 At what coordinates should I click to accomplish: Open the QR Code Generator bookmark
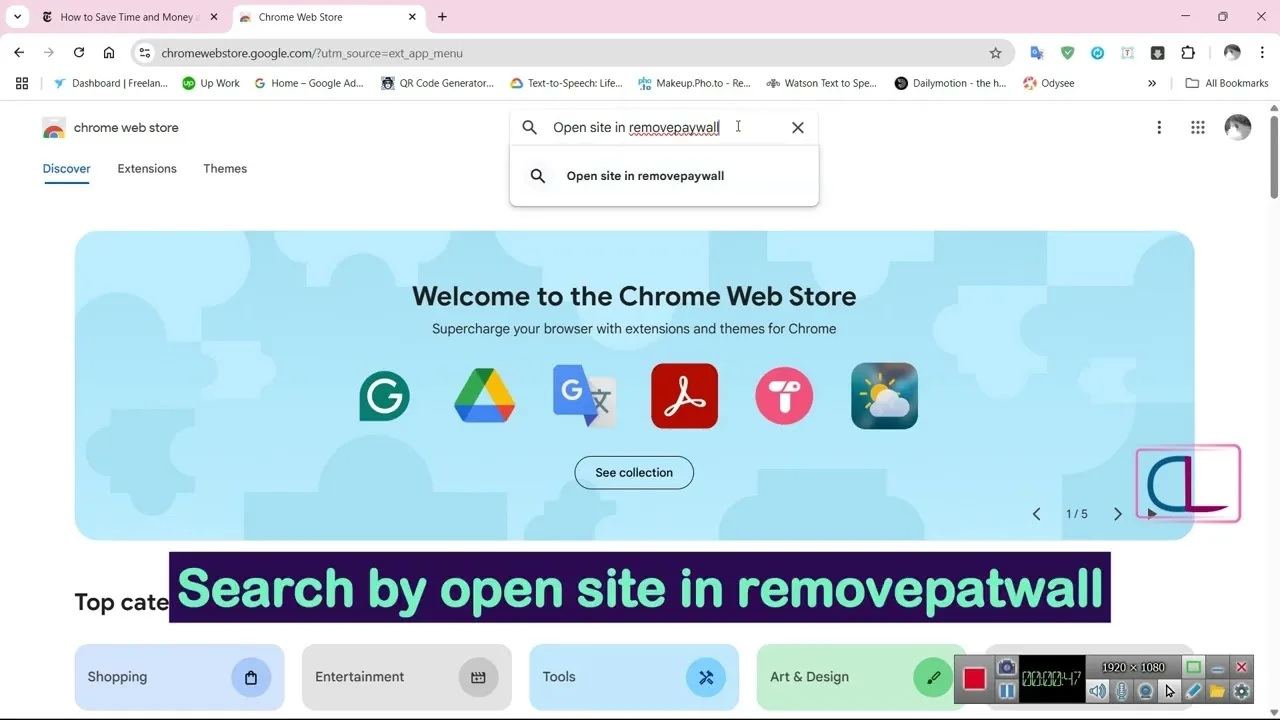click(438, 83)
